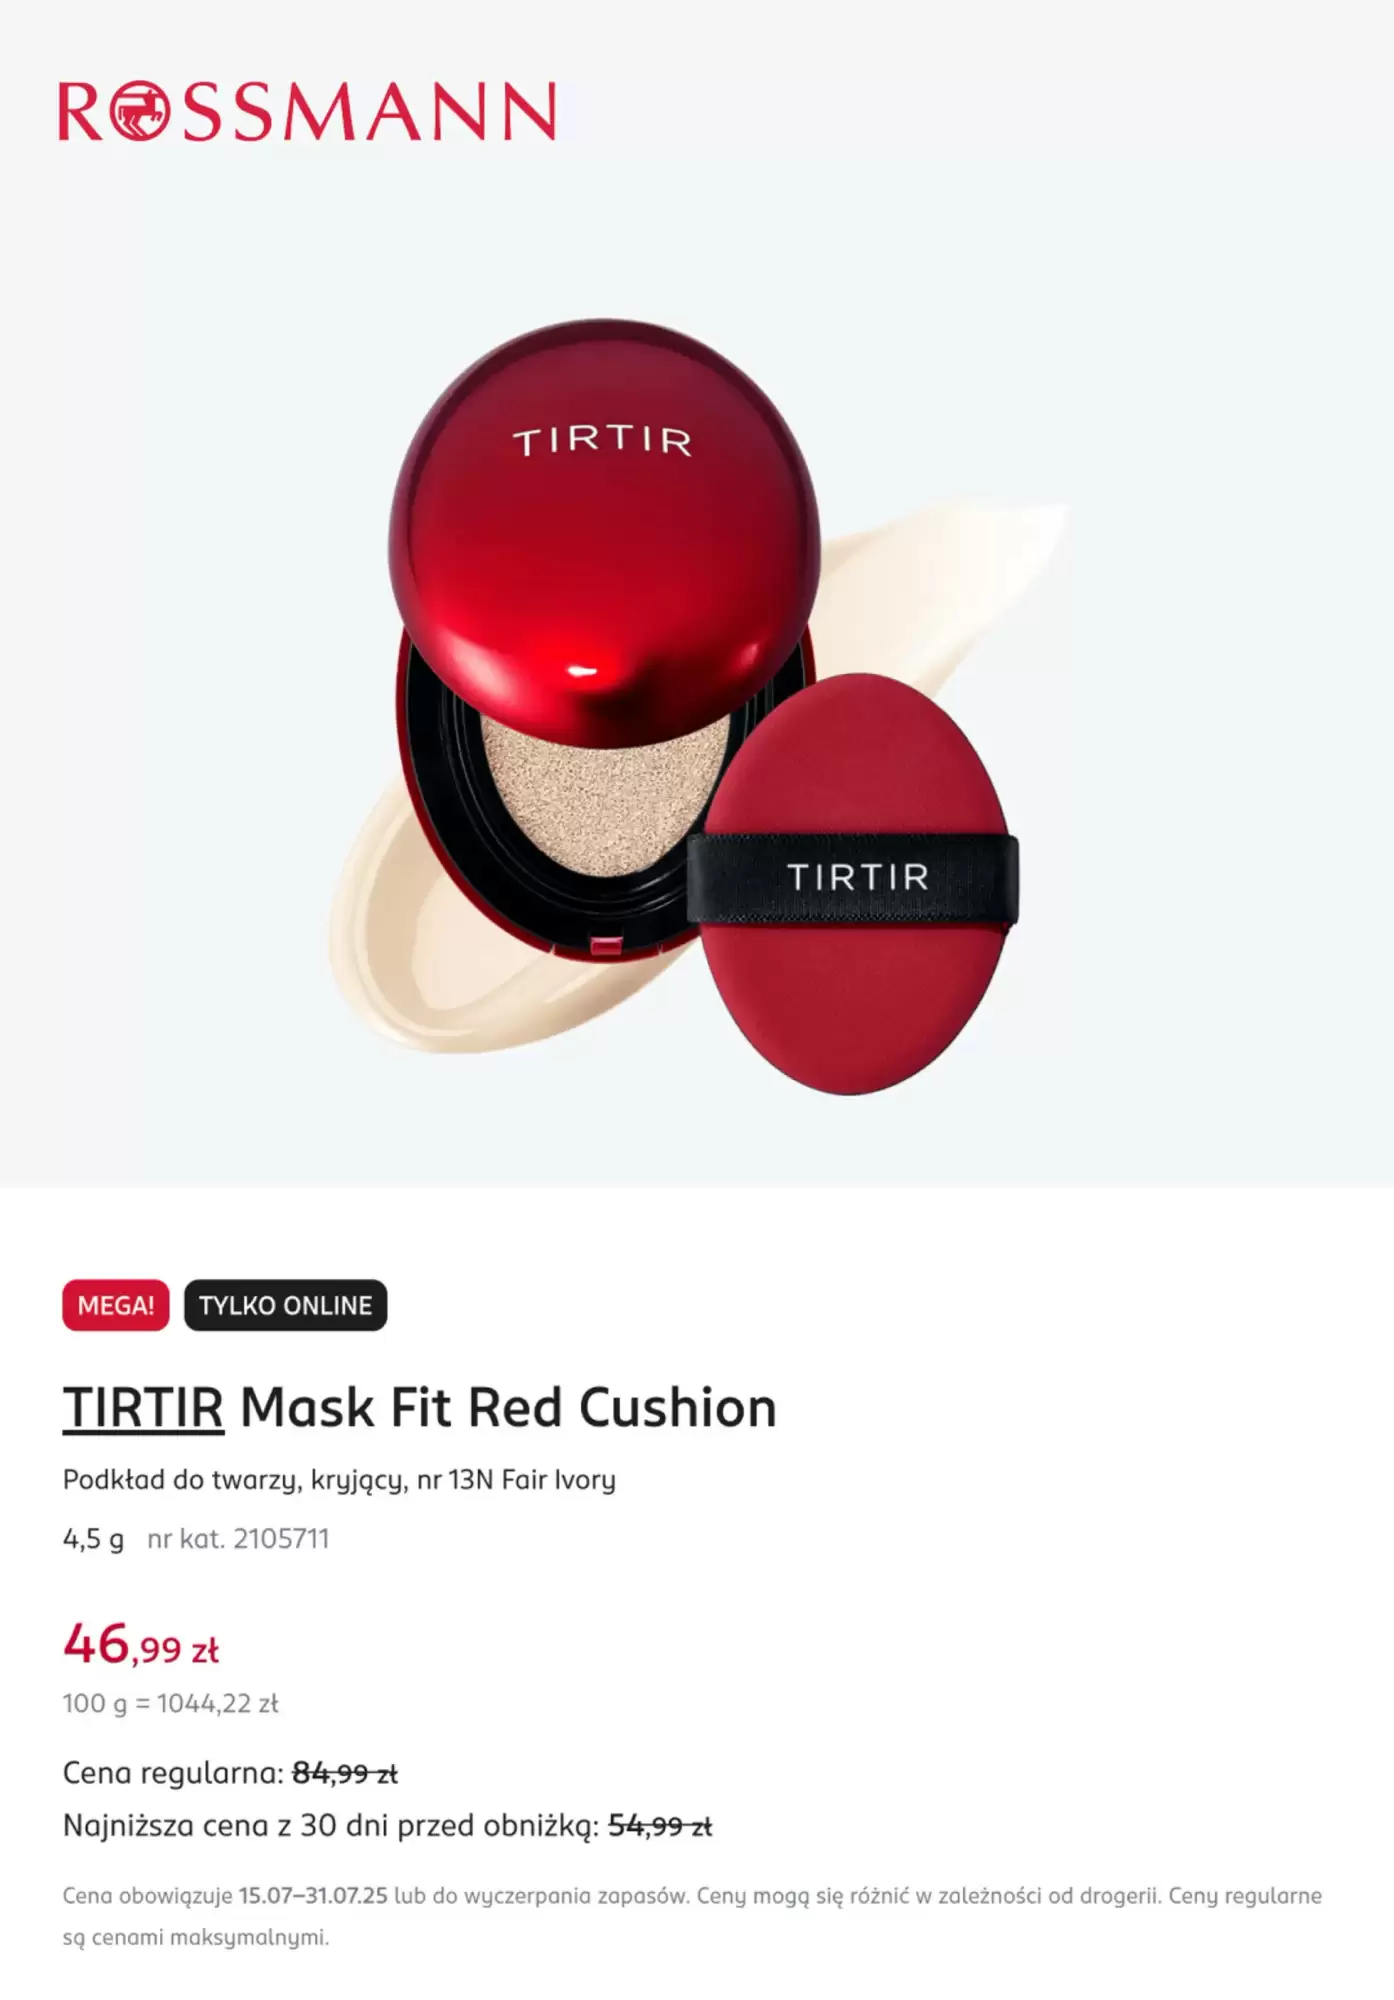Screen dimensions: 1394x2000
Task: Click the 46,99 zł promotional price
Action: point(141,1643)
